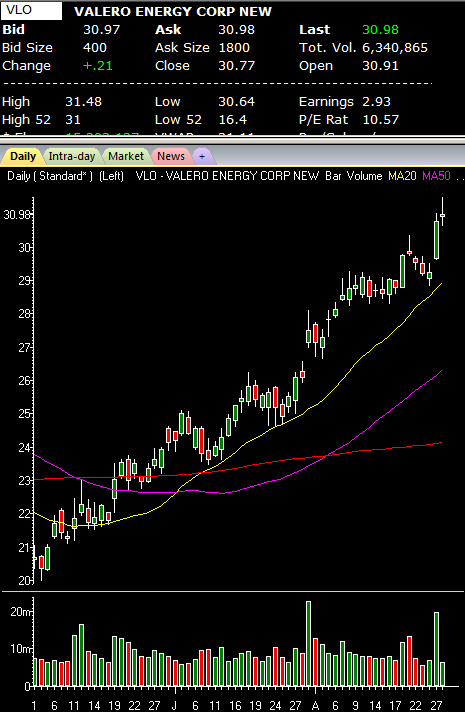Switch to the Daily tab

pyautogui.click(x=23, y=156)
